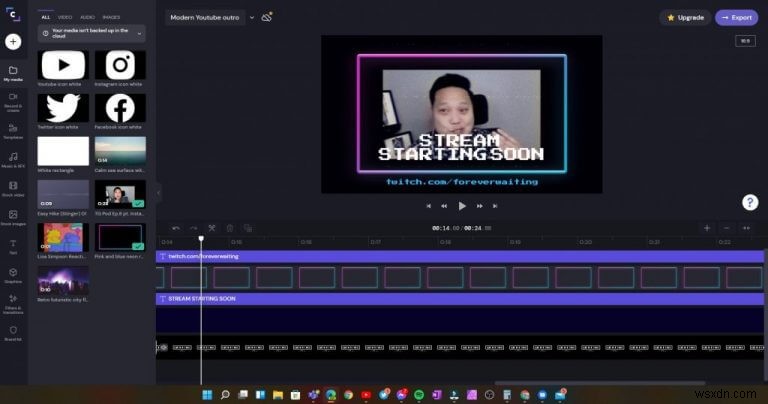Select the VIDEO media tab
This screenshot has height=404, width=768.
coord(65,17)
